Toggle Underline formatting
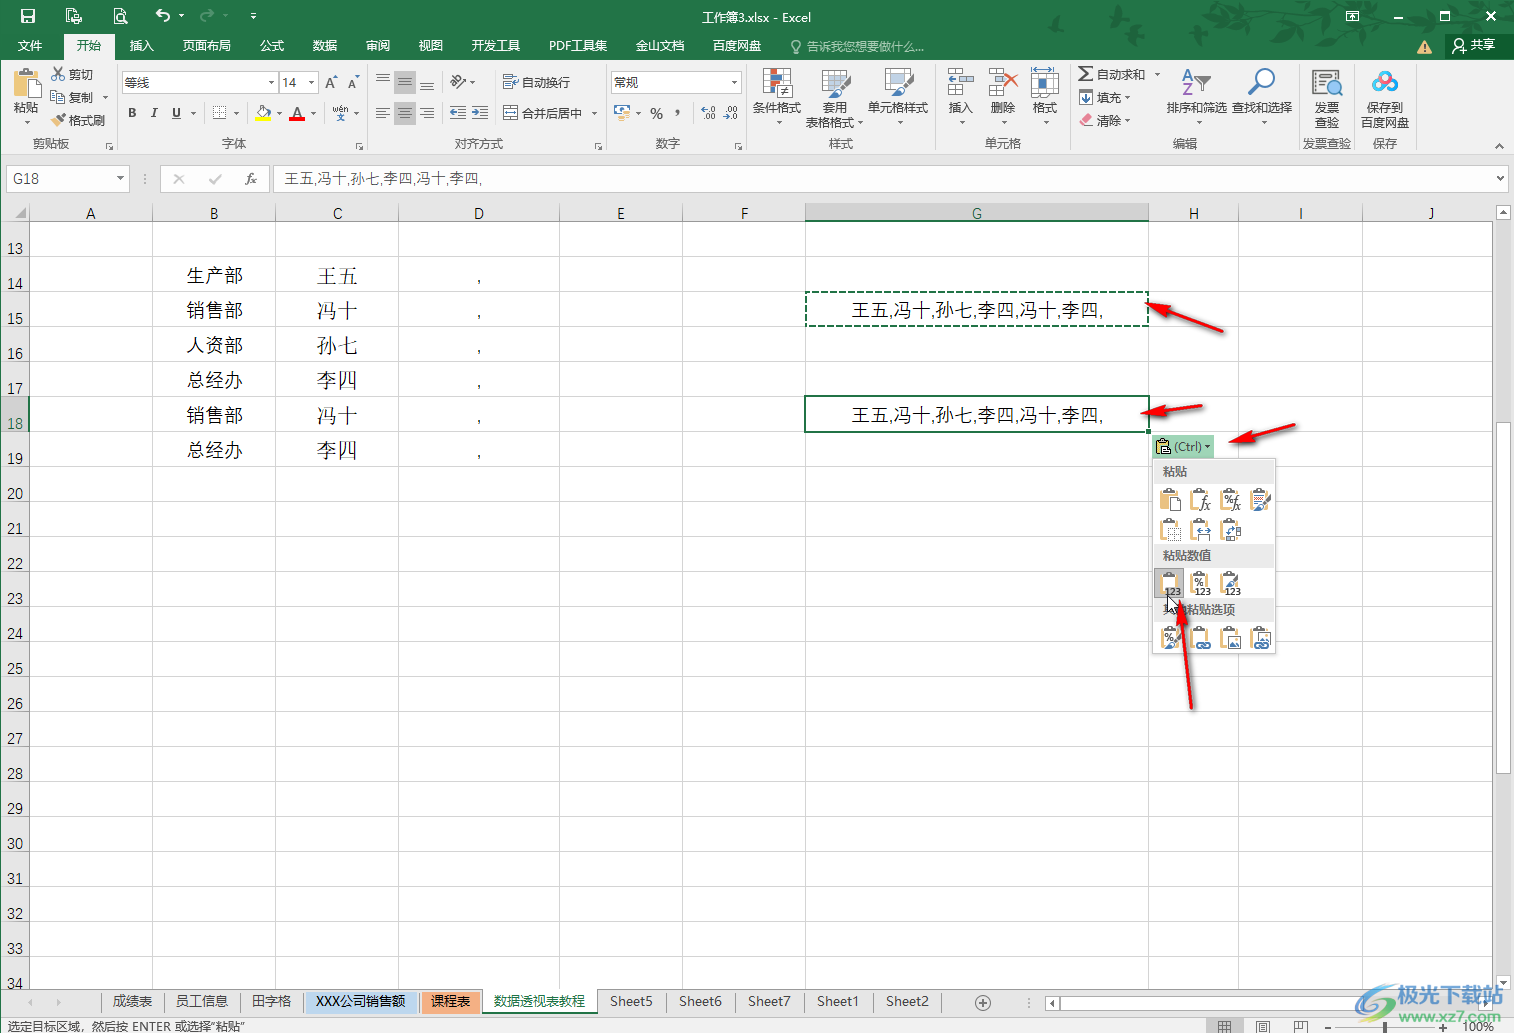This screenshot has height=1033, width=1514. click(x=176, y=113)
